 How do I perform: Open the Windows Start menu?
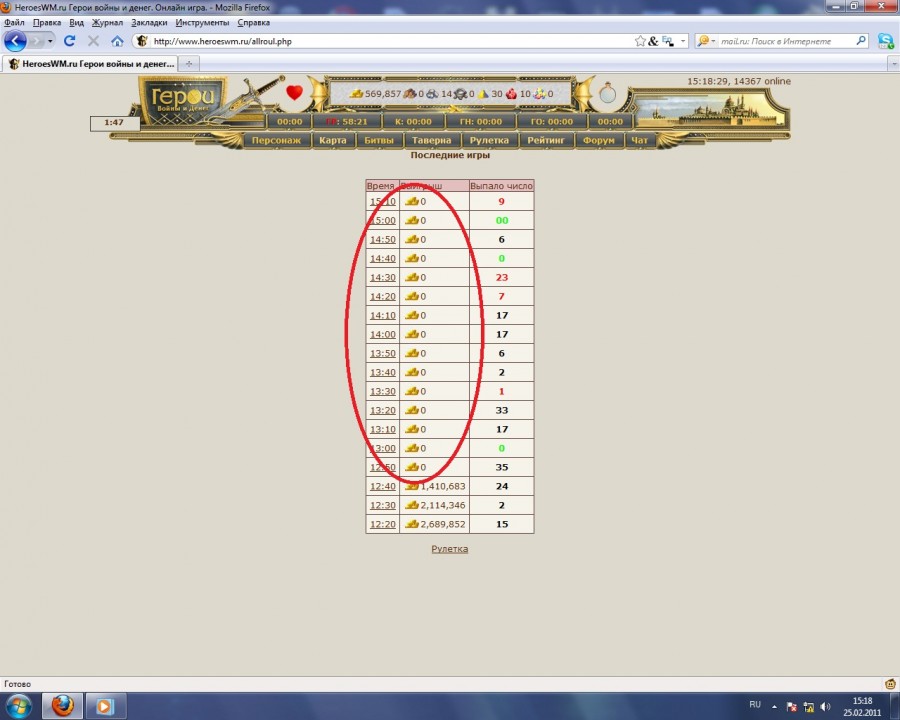coord(20,705)
